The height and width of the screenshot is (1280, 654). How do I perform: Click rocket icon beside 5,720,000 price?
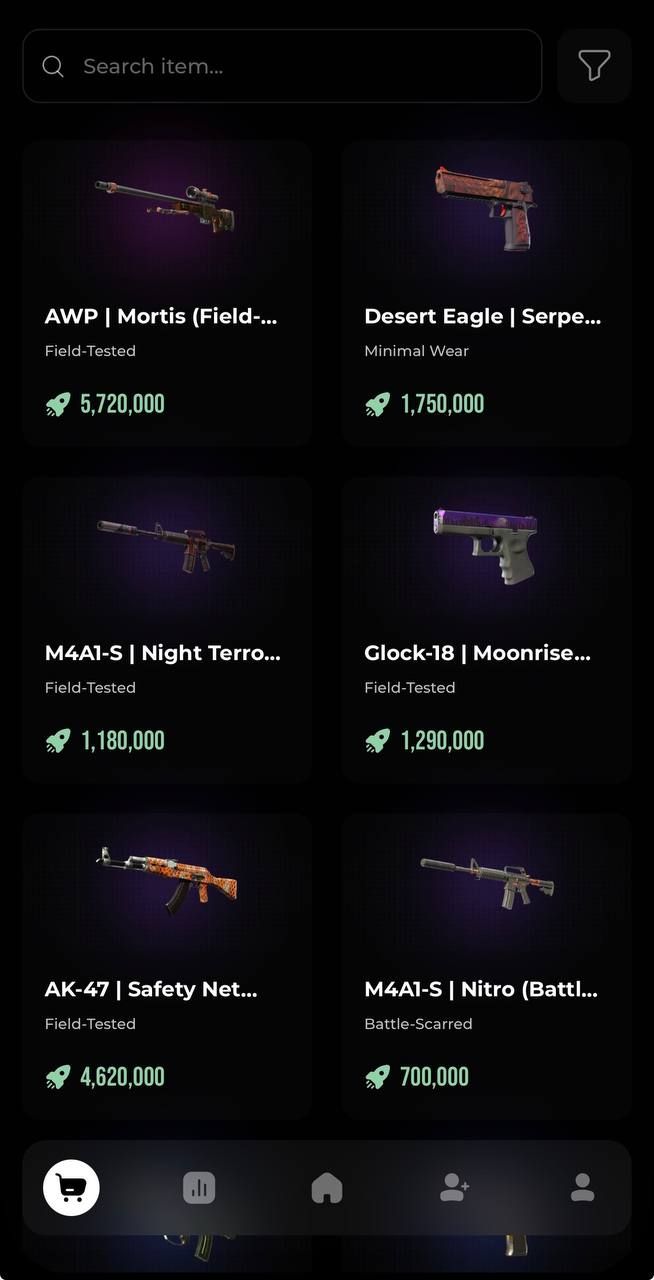(58, 404)
